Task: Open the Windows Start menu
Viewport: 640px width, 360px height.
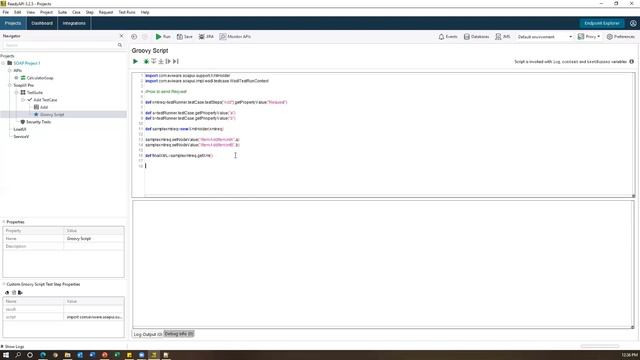Action: 6,355
